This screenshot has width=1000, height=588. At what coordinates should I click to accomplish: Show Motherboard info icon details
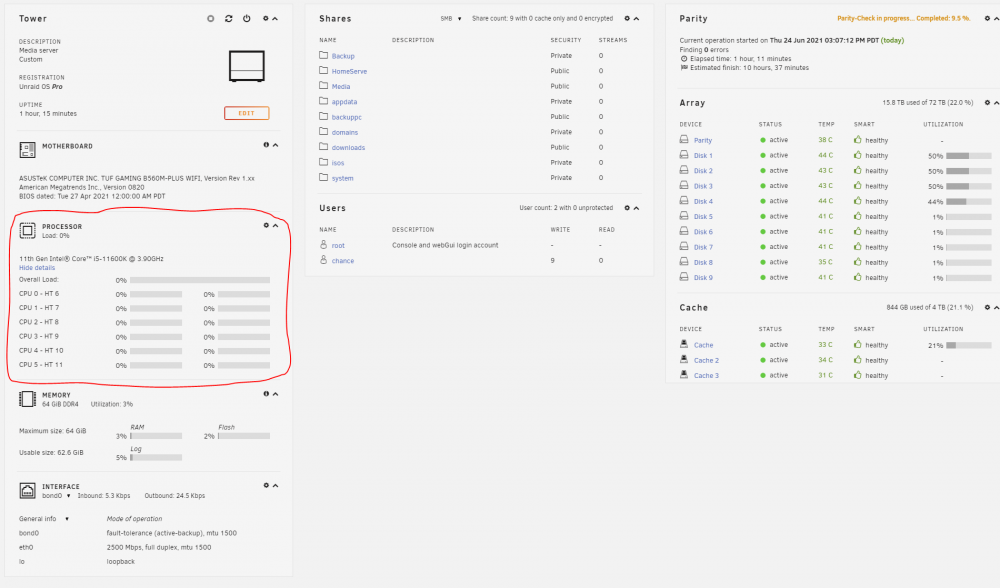(x=266, y=145)
